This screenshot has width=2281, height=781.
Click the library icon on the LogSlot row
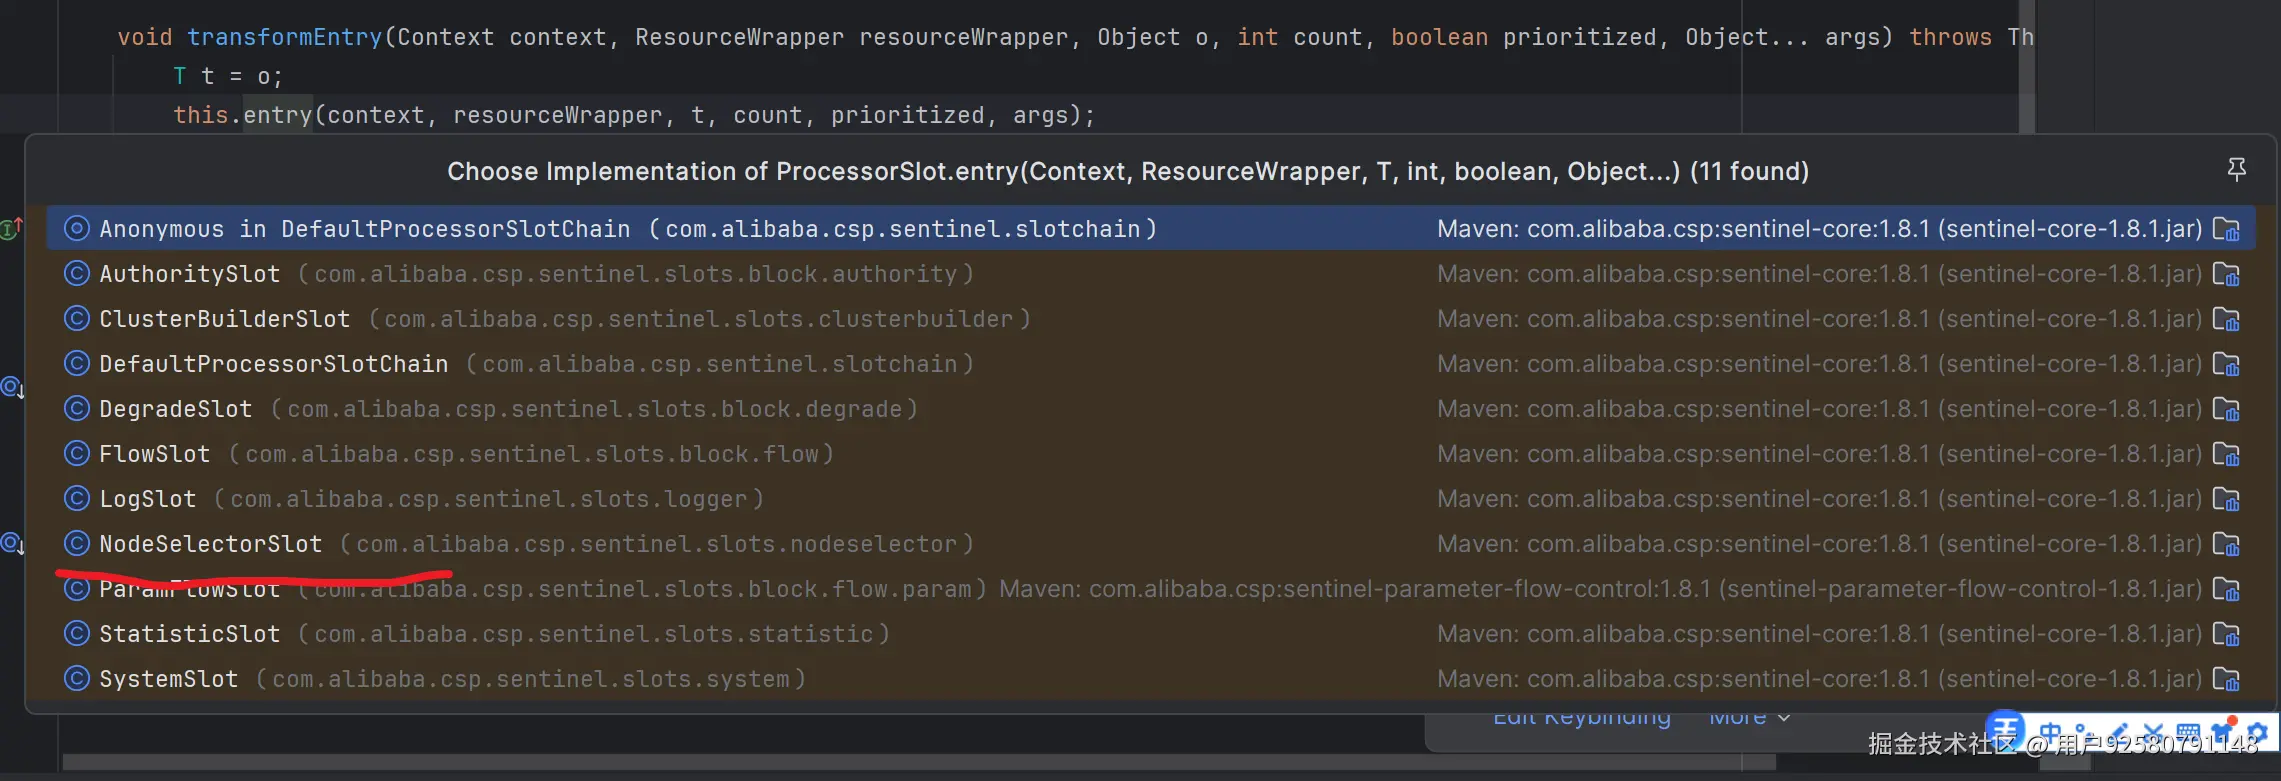coord(2226,499)
